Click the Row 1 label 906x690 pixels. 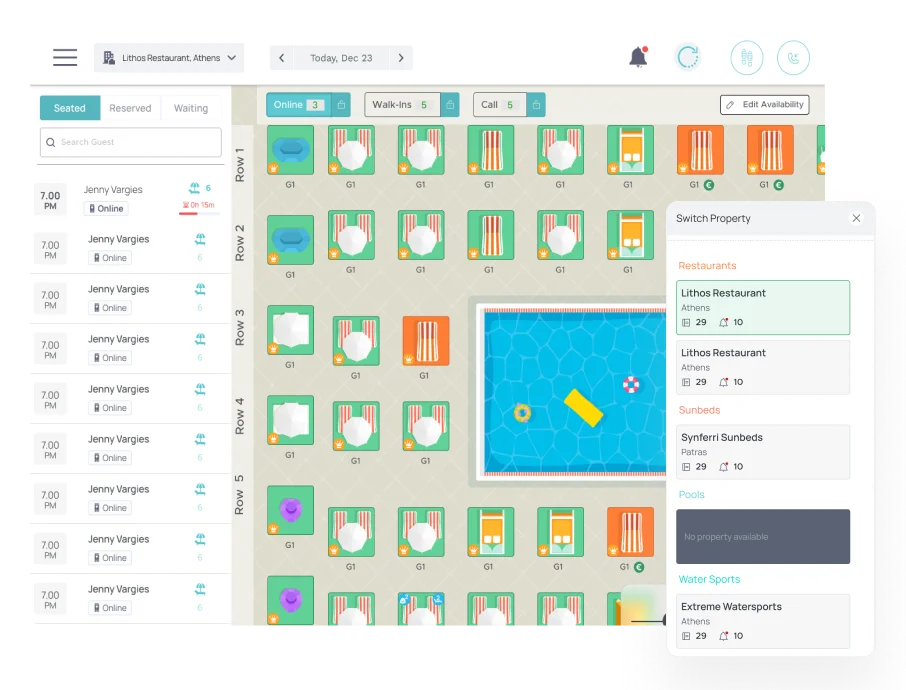[239, 165]
